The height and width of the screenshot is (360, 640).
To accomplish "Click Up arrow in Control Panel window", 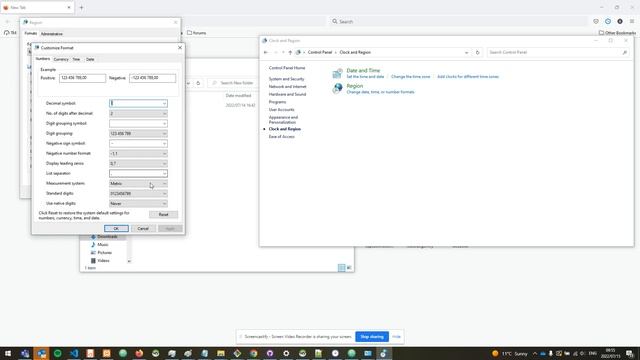I will tap(290, 52).
